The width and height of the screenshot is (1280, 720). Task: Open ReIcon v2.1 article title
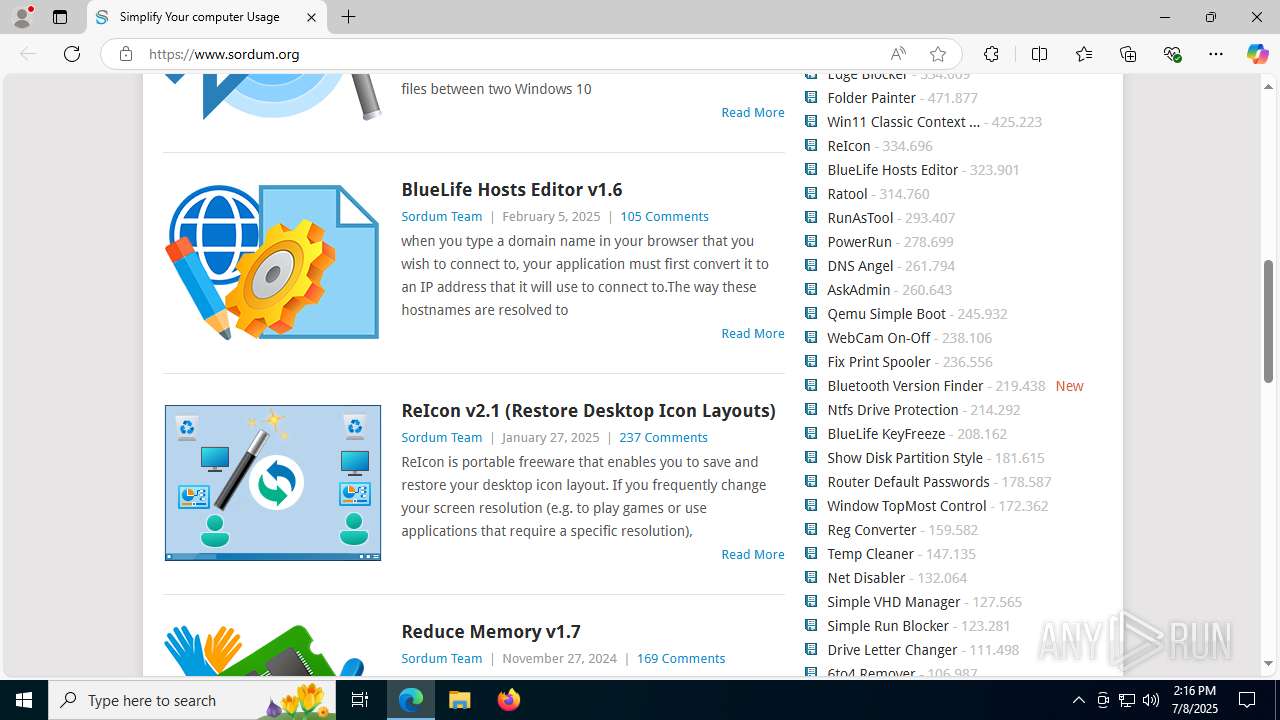click(588, 410)
